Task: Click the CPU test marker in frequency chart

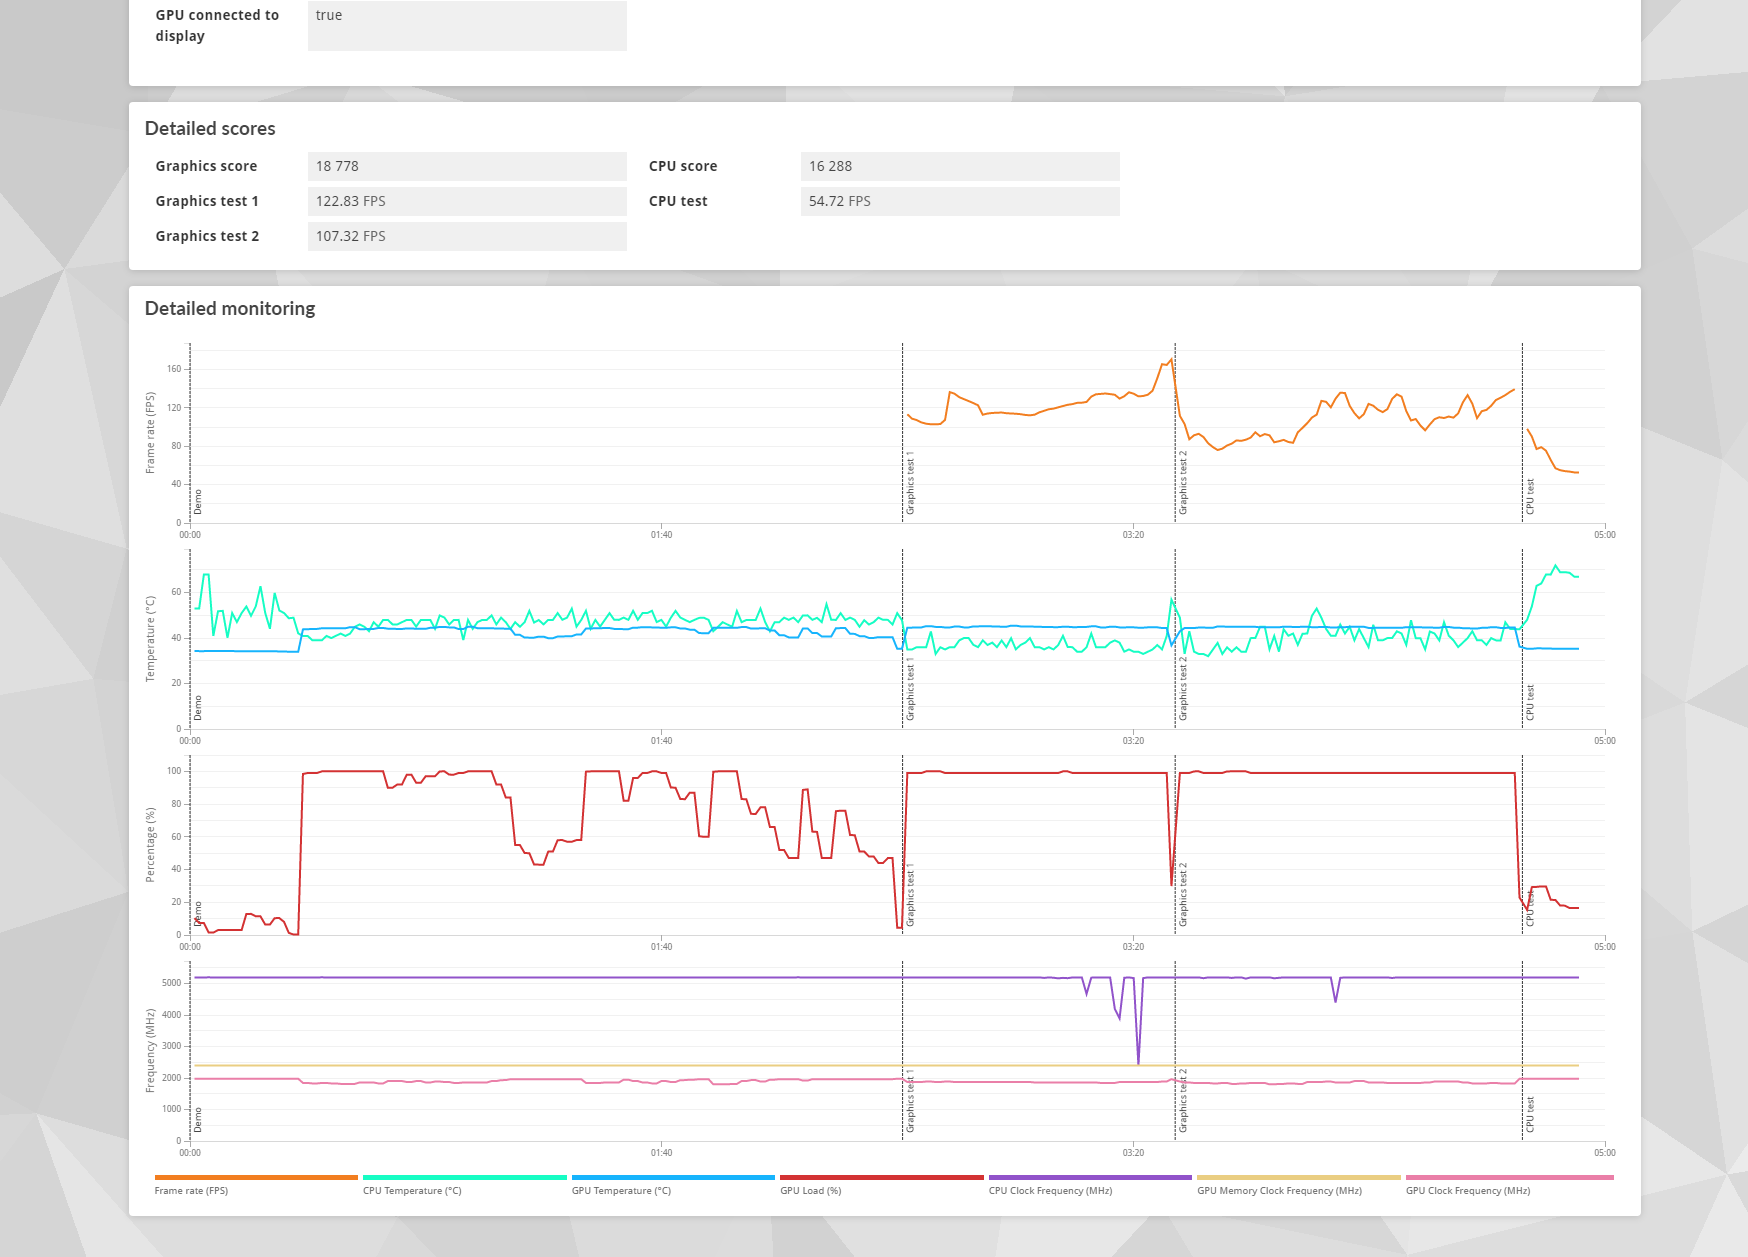Action: pos(1530,1114)
